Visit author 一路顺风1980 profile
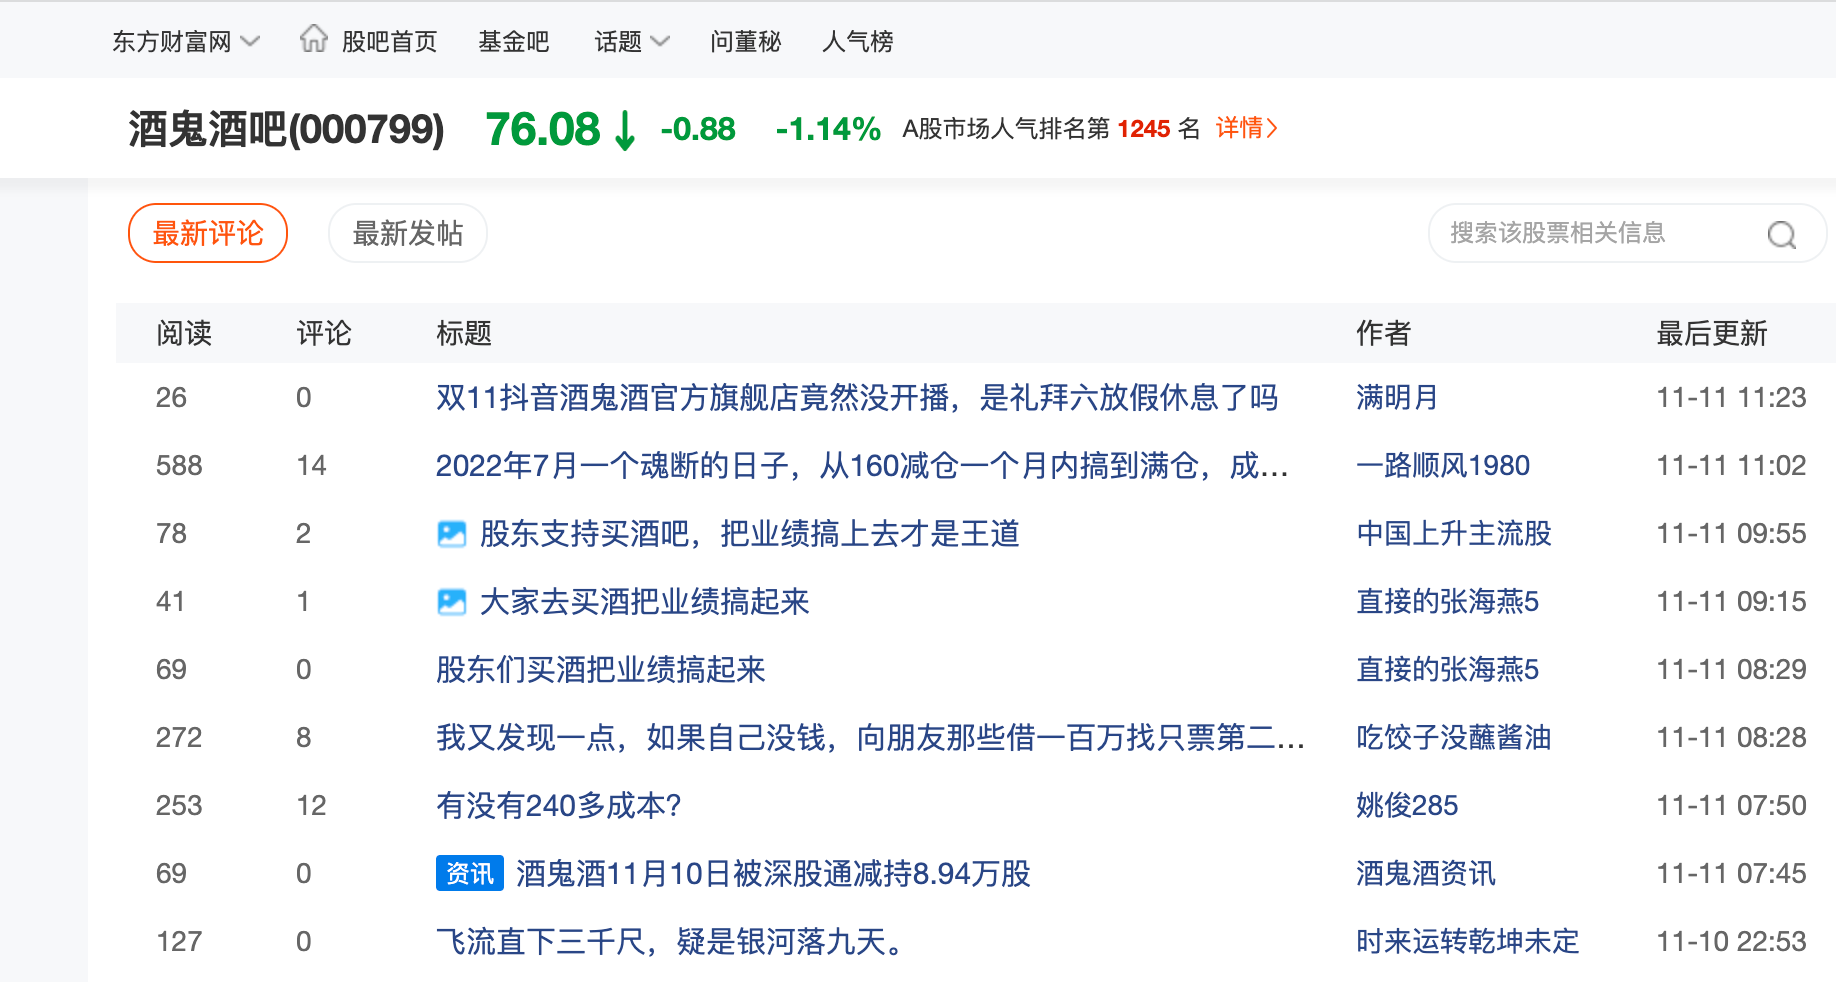The width and height of the screenshot is (1836, 982). coord(1443,466)
